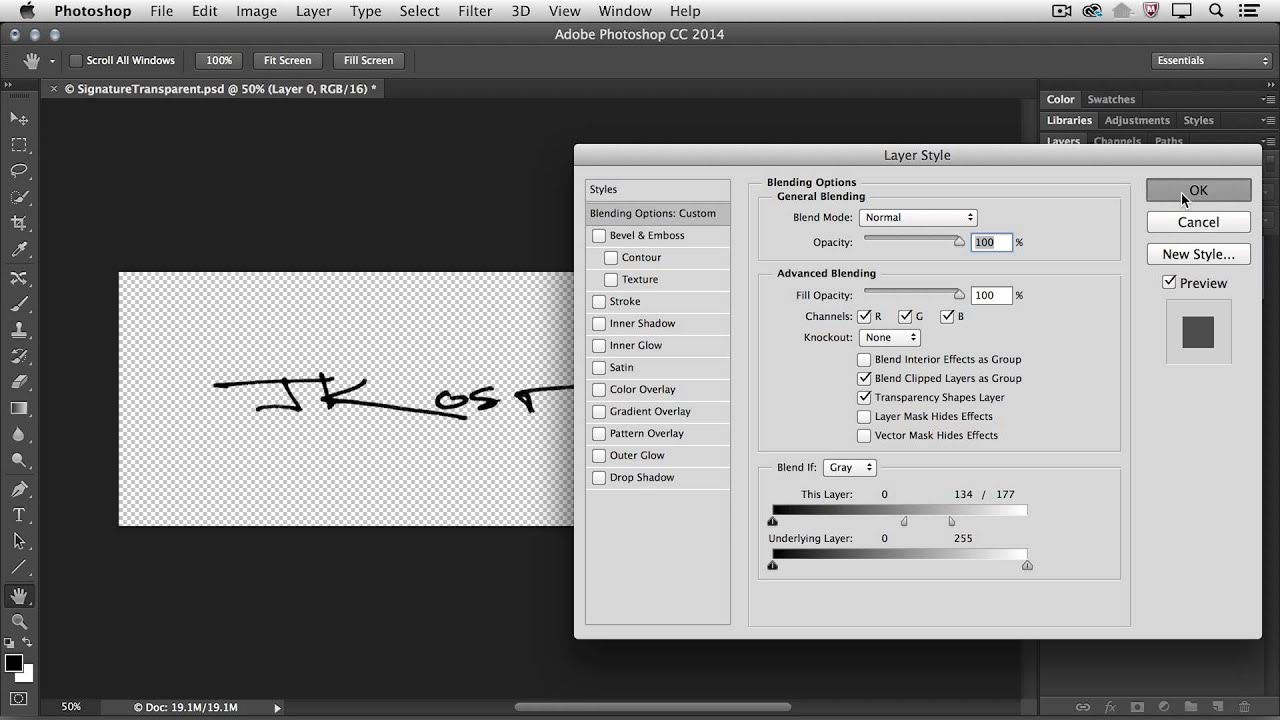Click the foreground color swatch

point(13,663)
